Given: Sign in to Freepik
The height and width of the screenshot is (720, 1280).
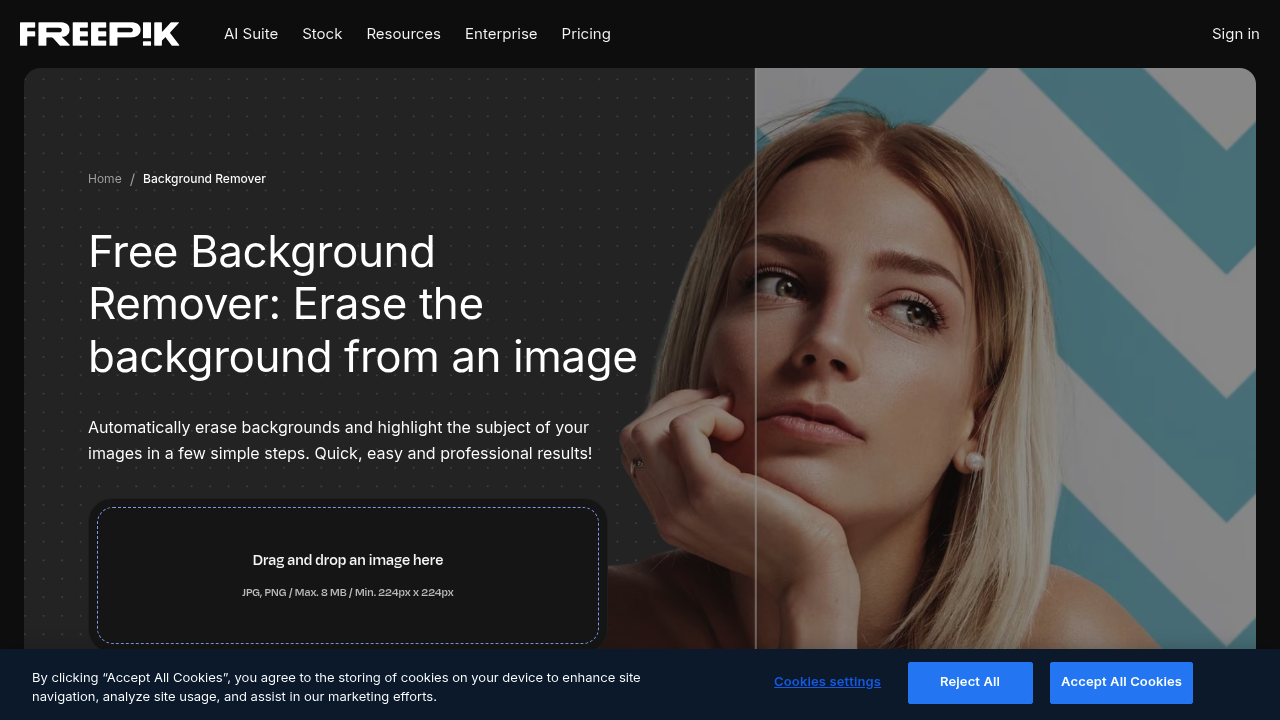Looking at the screenshot, I should point(1236,33).
